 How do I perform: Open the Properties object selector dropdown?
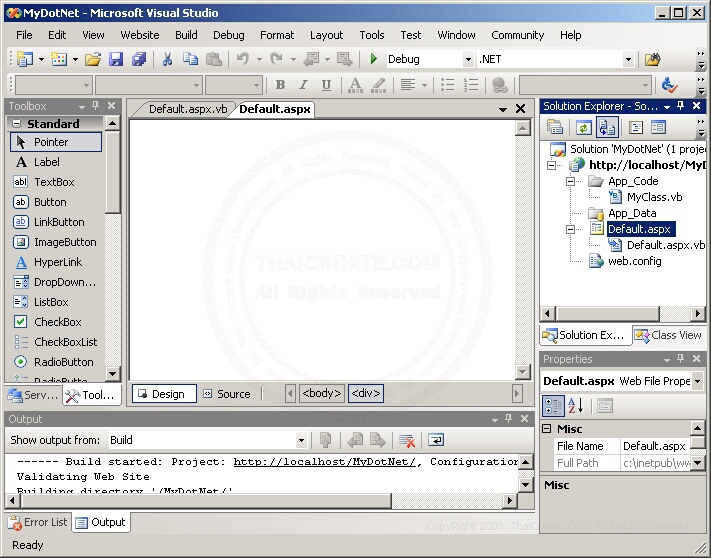pyautogui.click(x=697, y=381)
